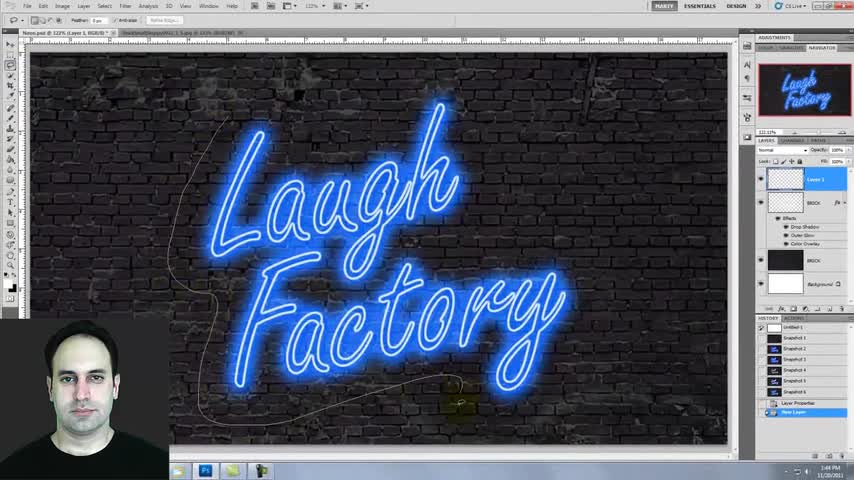The height and width of the screenshot is (480, 854).
Task: Open the Opacity slider dropdown
Action: click(x=849, y=150)
